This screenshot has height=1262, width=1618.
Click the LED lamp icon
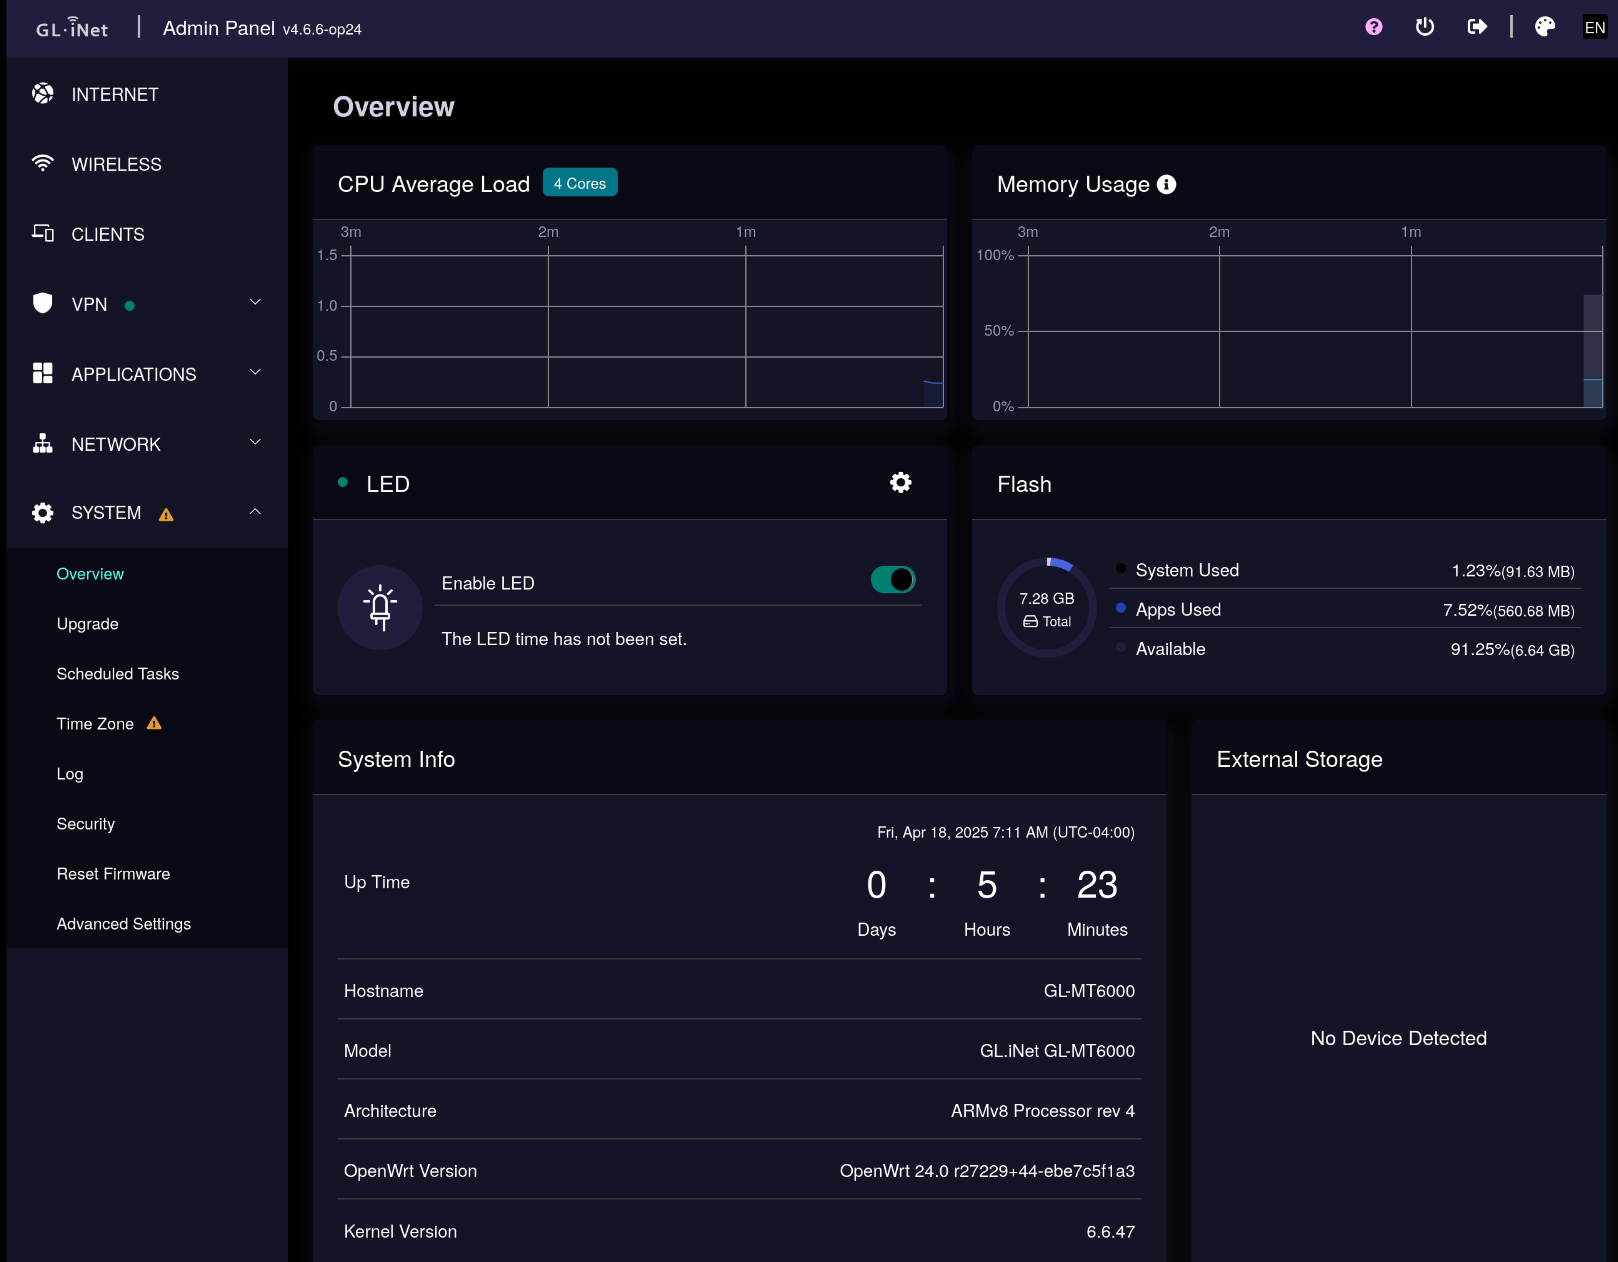[380, 607]
